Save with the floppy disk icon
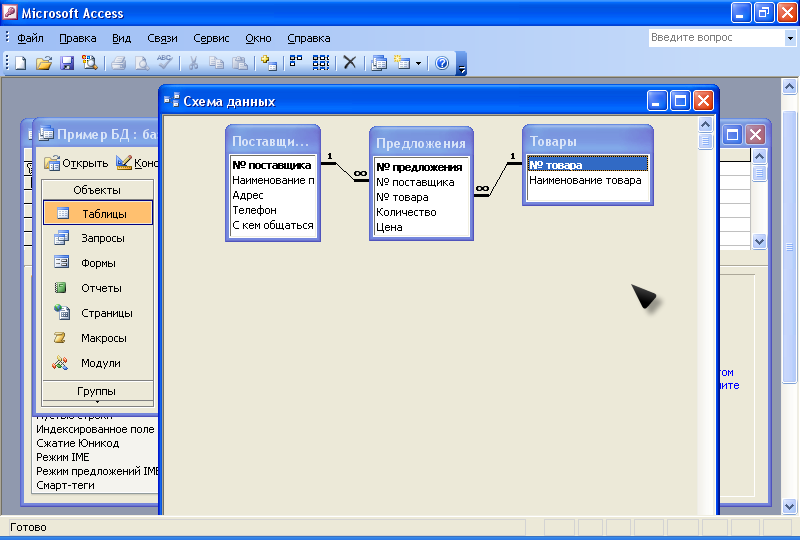800x540 pixels. click(x=67, y=63)
